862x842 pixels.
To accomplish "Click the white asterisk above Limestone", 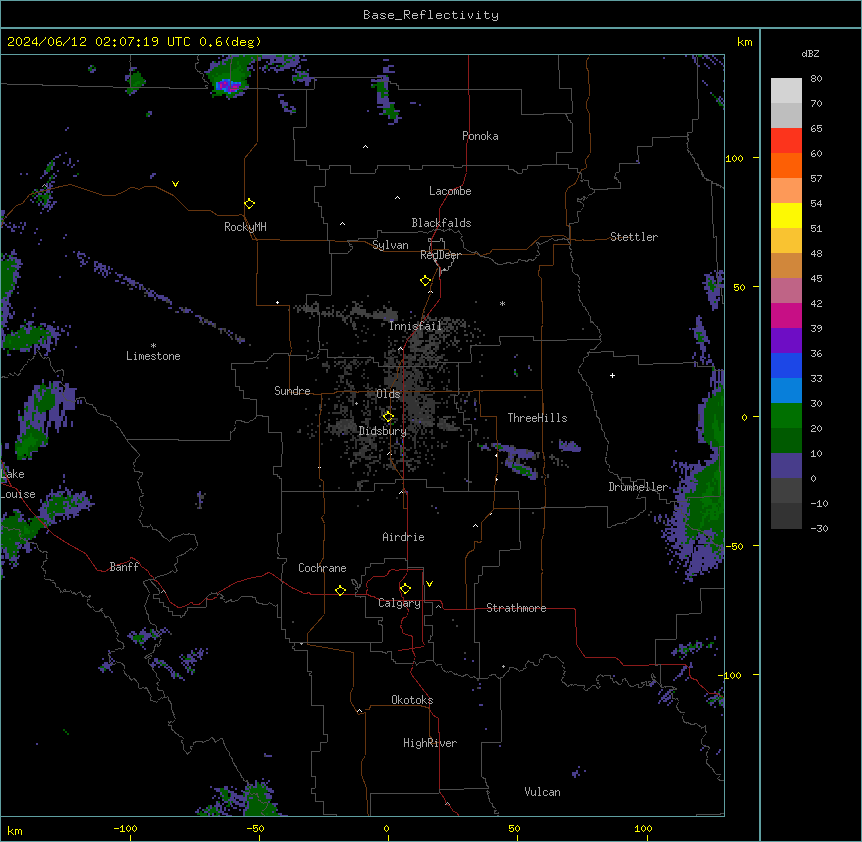I will click(x=153, y=345).
